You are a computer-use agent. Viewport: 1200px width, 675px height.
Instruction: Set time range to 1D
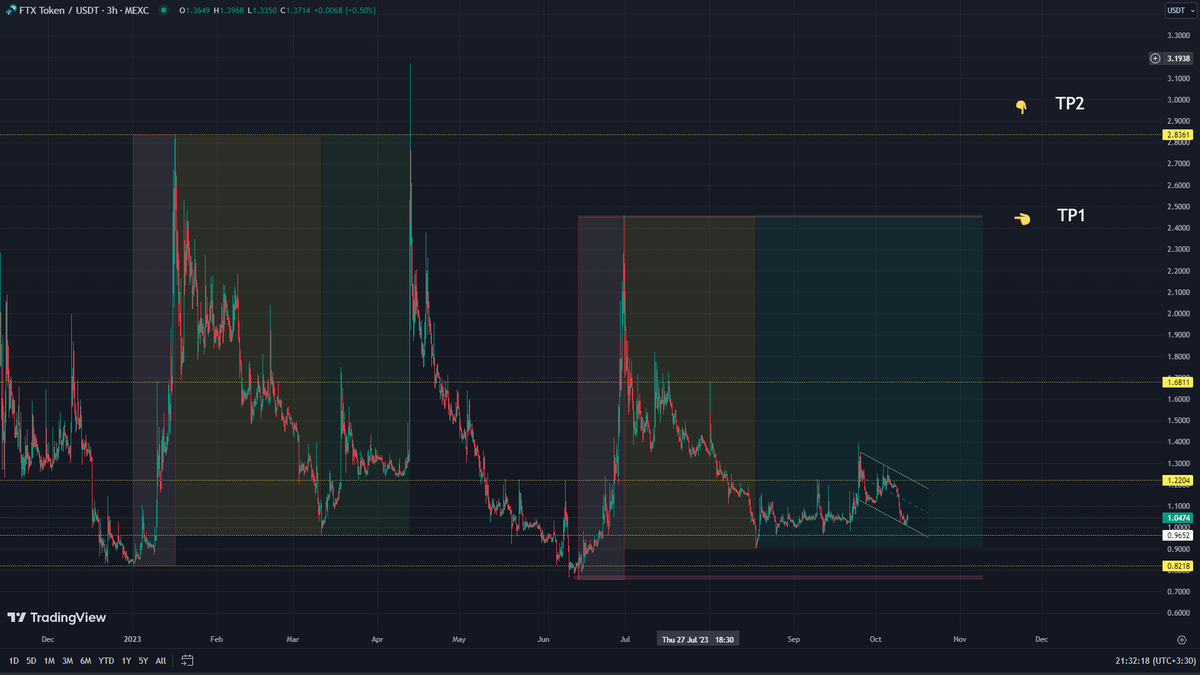pos(14,660)
